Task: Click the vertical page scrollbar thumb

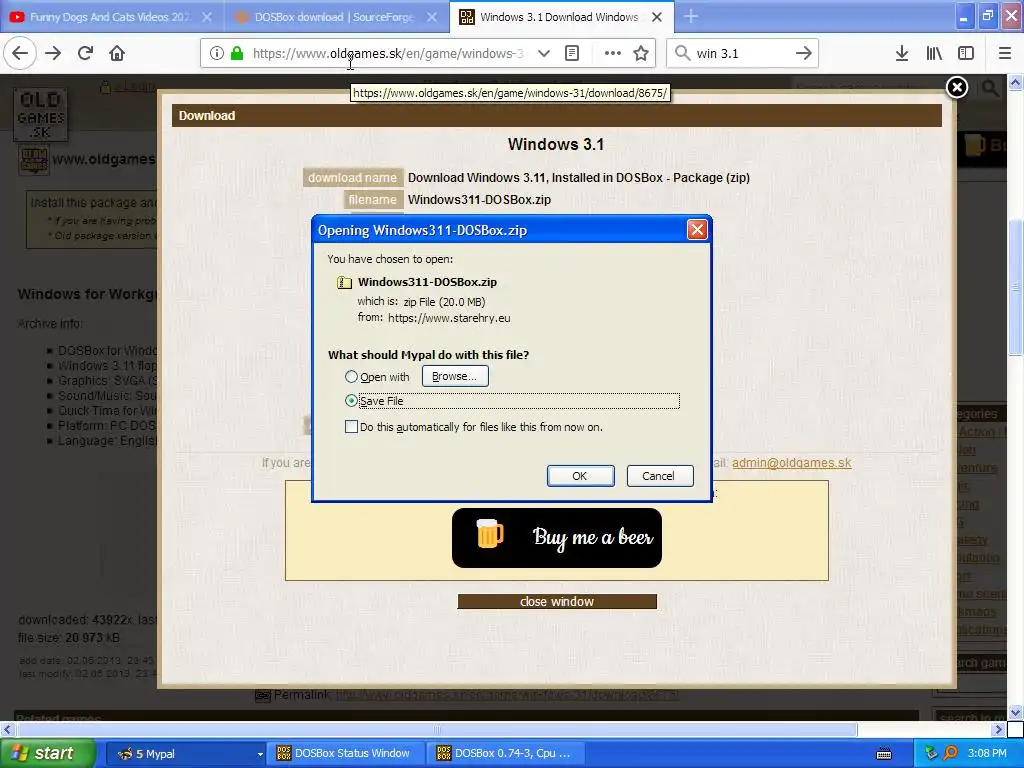Action: click(1015, 287)
